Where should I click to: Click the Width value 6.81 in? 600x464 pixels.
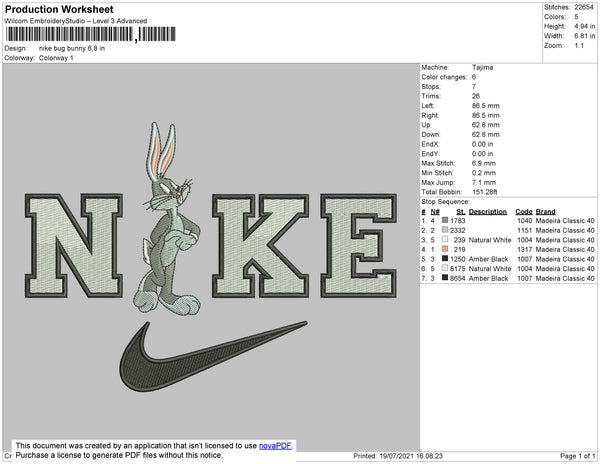pyautogui.click(x=585, y=36)
